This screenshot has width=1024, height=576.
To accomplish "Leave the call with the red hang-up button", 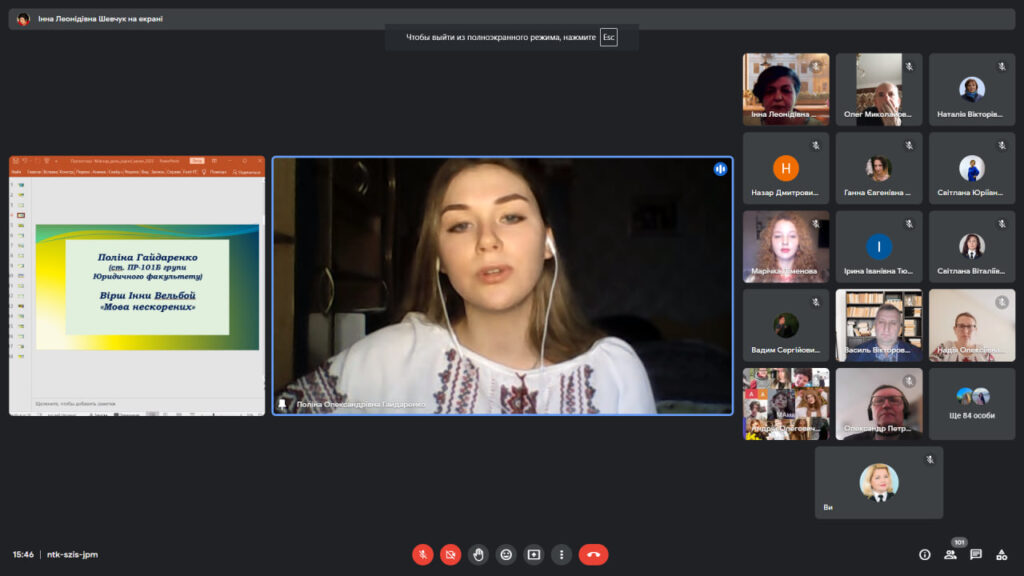I will click(x=593, y=554).
